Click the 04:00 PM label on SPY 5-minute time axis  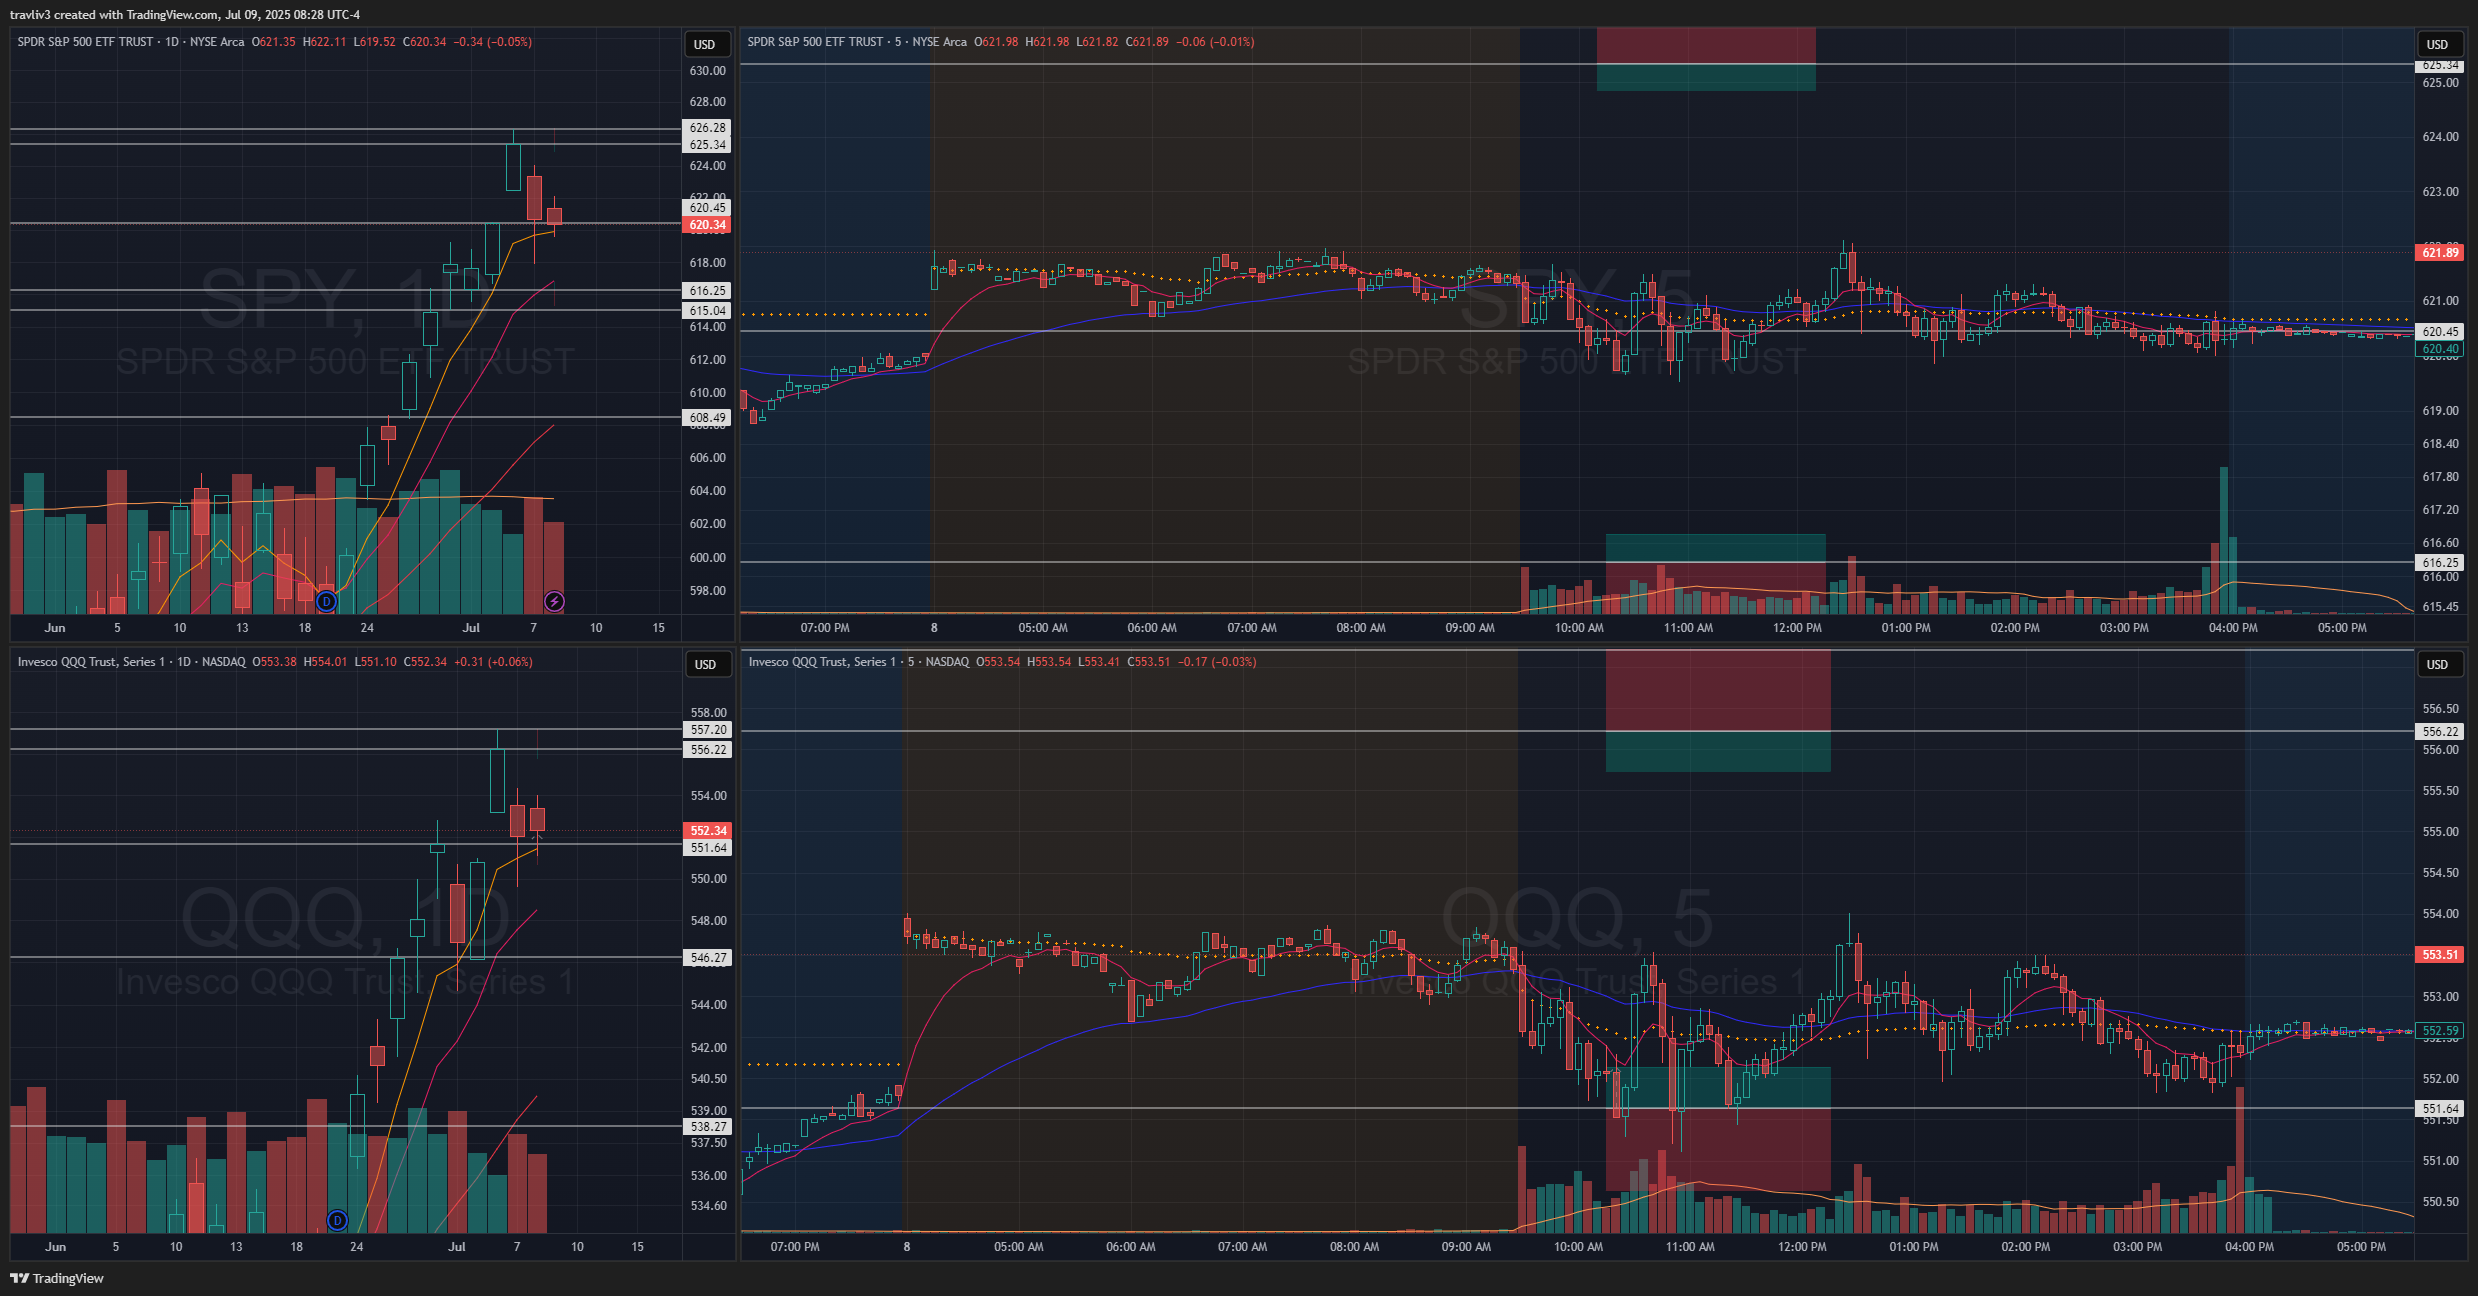click(2233, 628)
